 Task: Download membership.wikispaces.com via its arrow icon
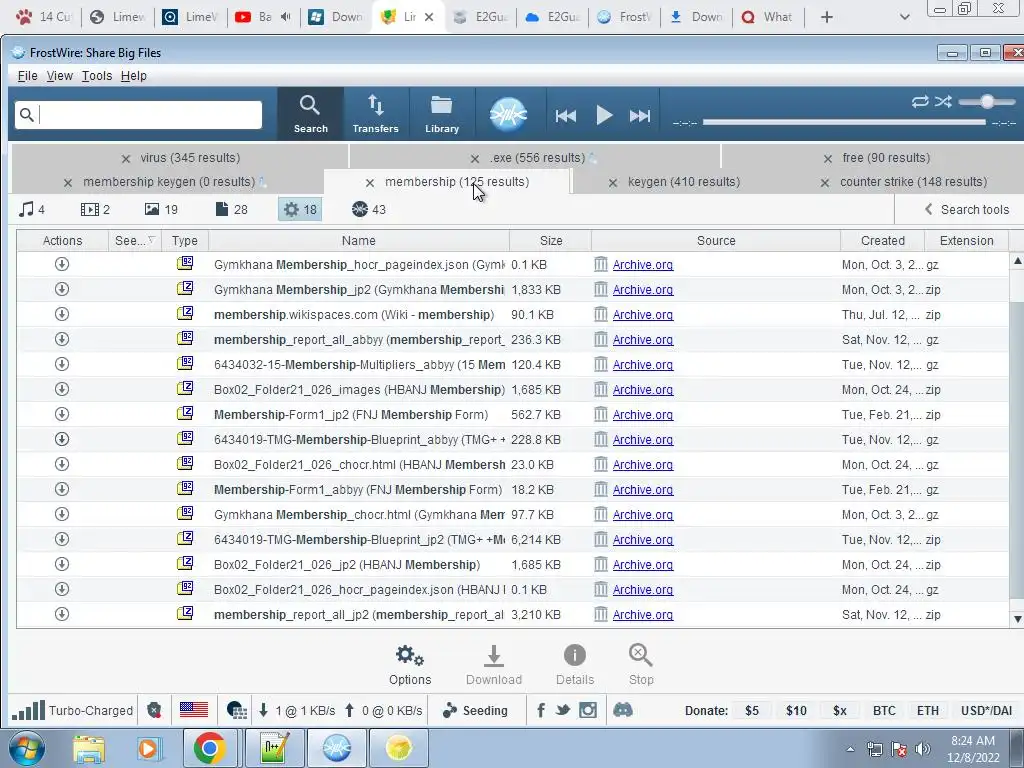coord(62,314)
